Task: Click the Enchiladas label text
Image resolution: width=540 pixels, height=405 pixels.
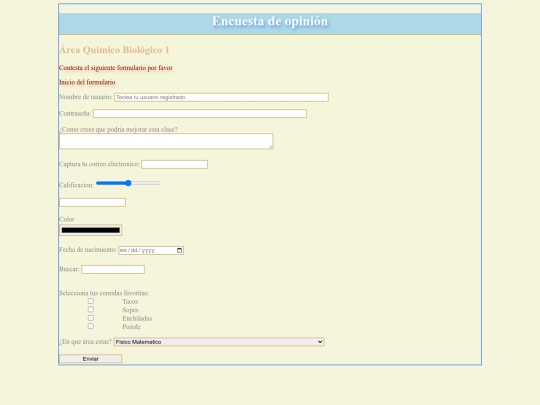Action: pyautogui.click(x=137, y=318)
